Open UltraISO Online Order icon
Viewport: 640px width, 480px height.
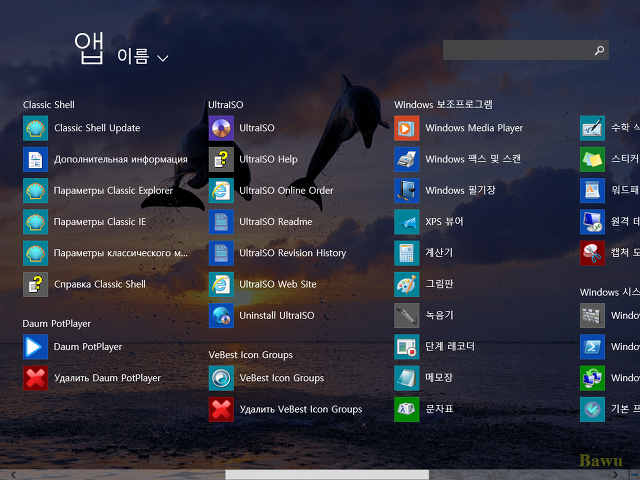click(x=221, y=191)
